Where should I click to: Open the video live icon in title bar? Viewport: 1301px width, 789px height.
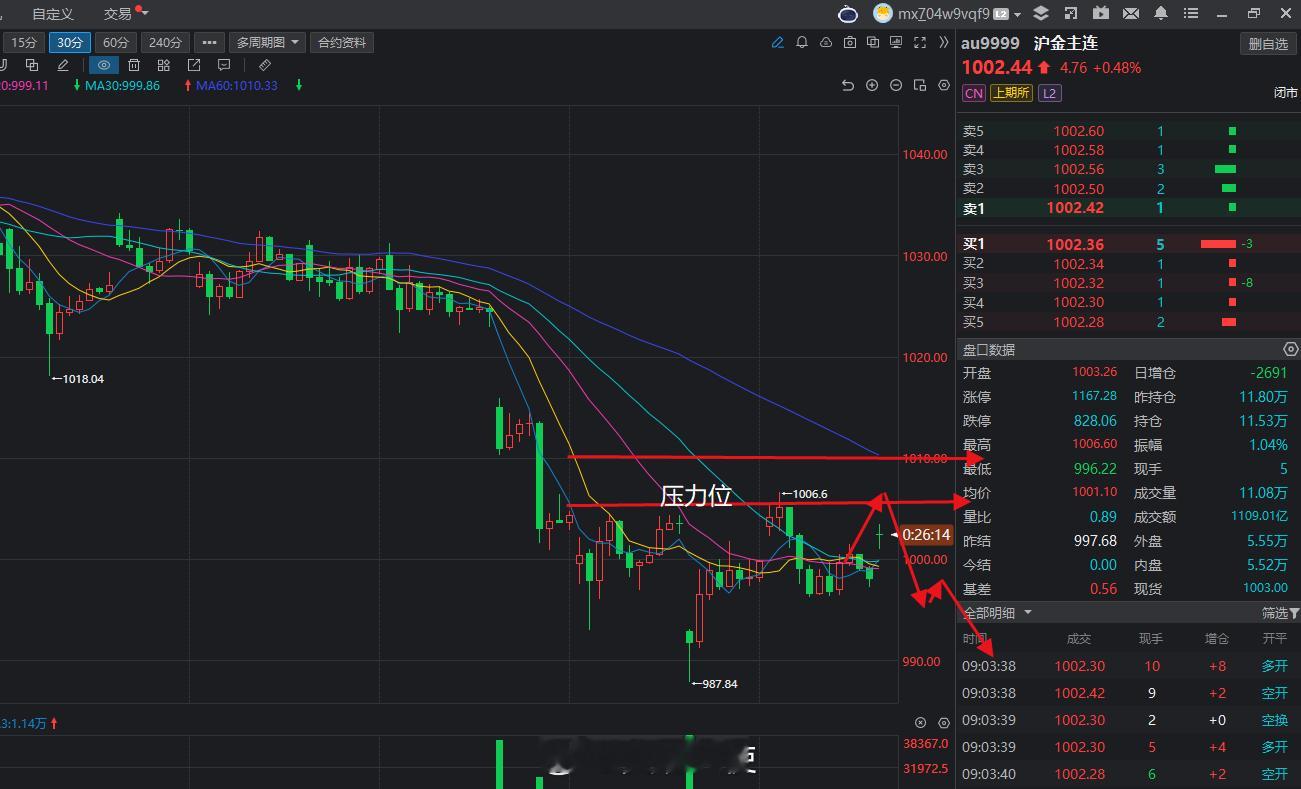click(1101, 13)
